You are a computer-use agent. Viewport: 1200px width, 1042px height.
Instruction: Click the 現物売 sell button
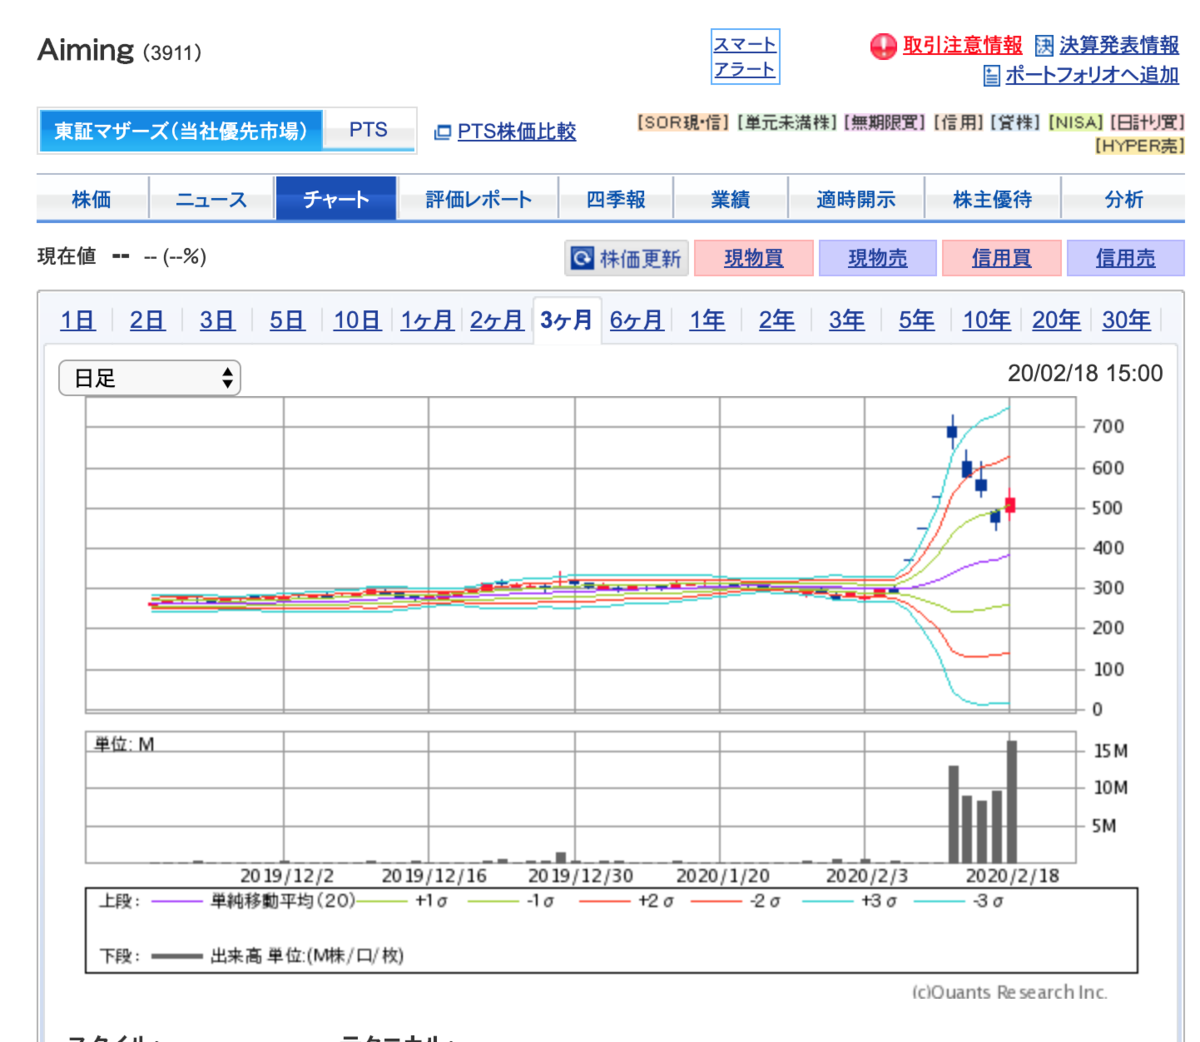tap(878, 258)
